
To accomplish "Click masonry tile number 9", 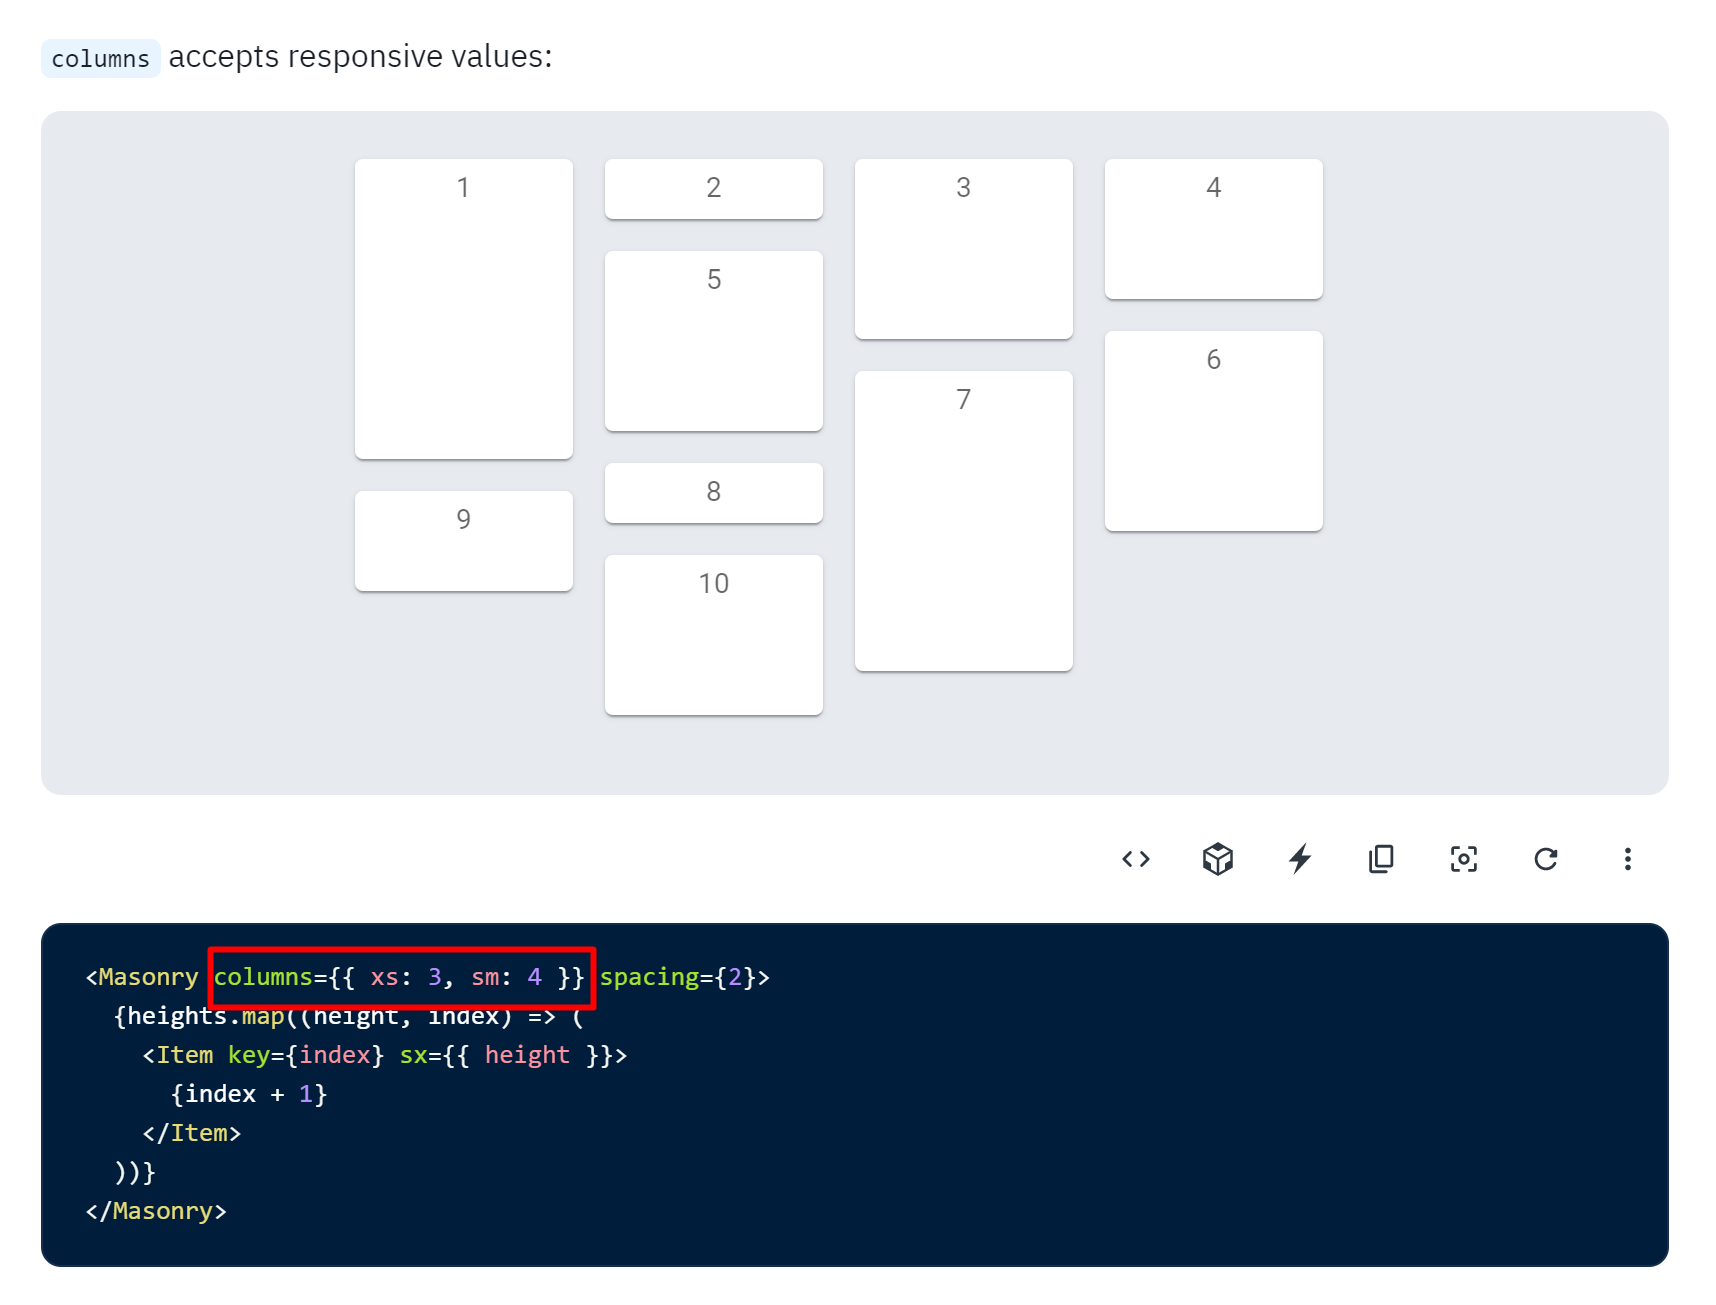I will click(x=463, y=540).
